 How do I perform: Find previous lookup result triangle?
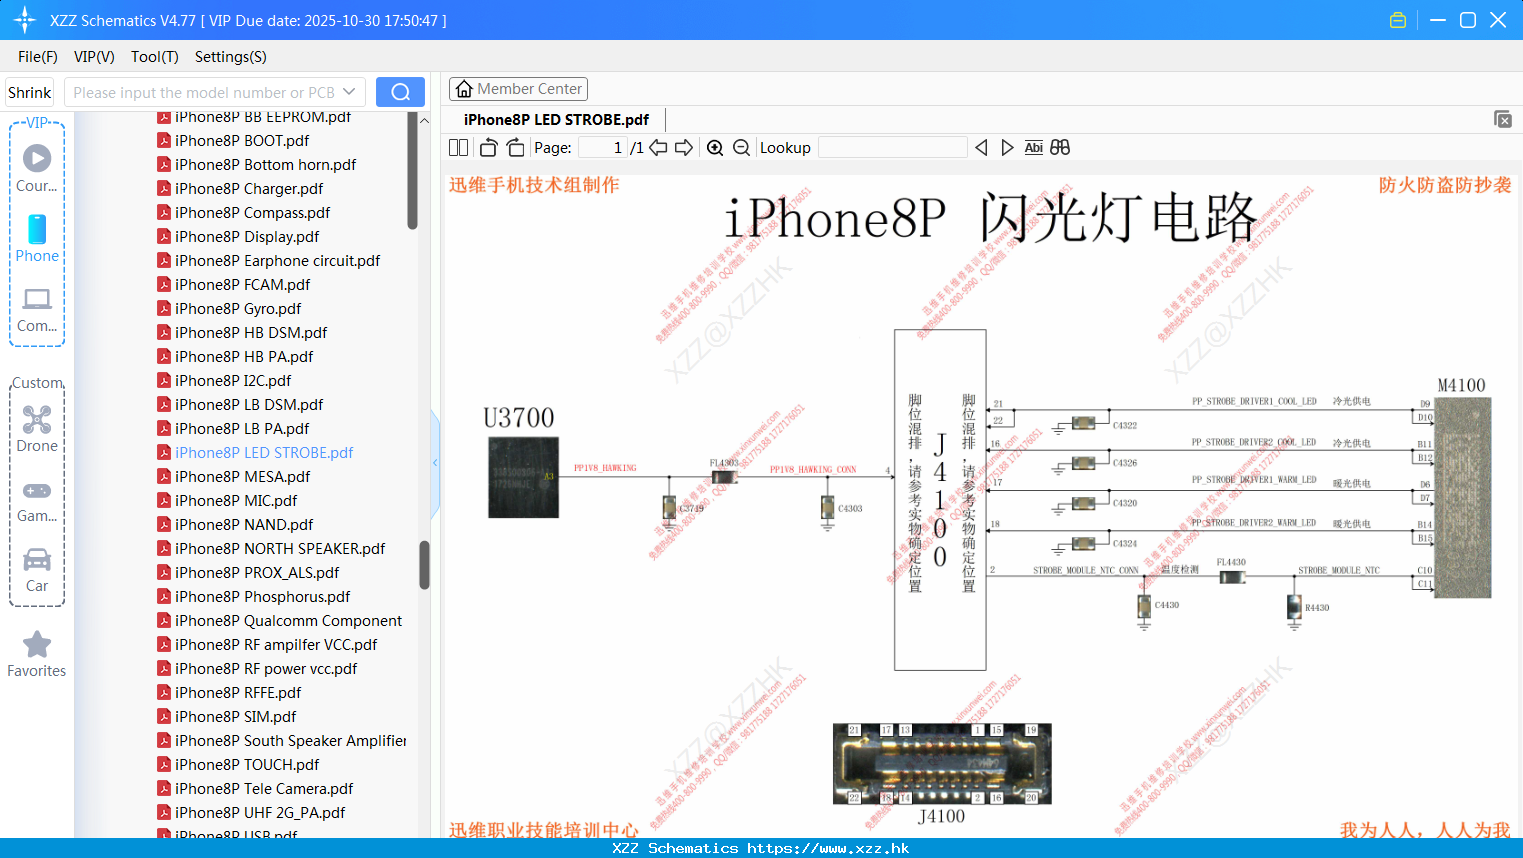981,148
